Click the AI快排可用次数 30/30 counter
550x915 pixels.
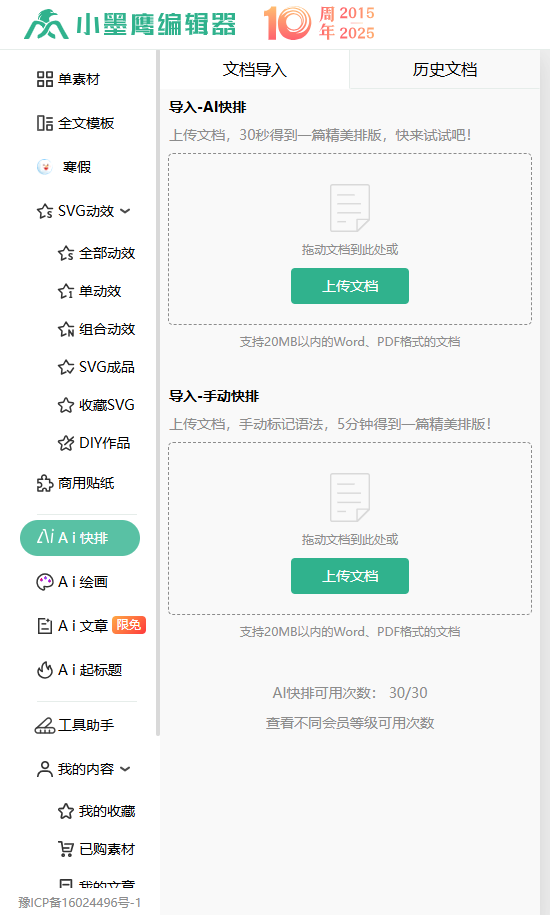pyautogui.click(x=350, y=693)
